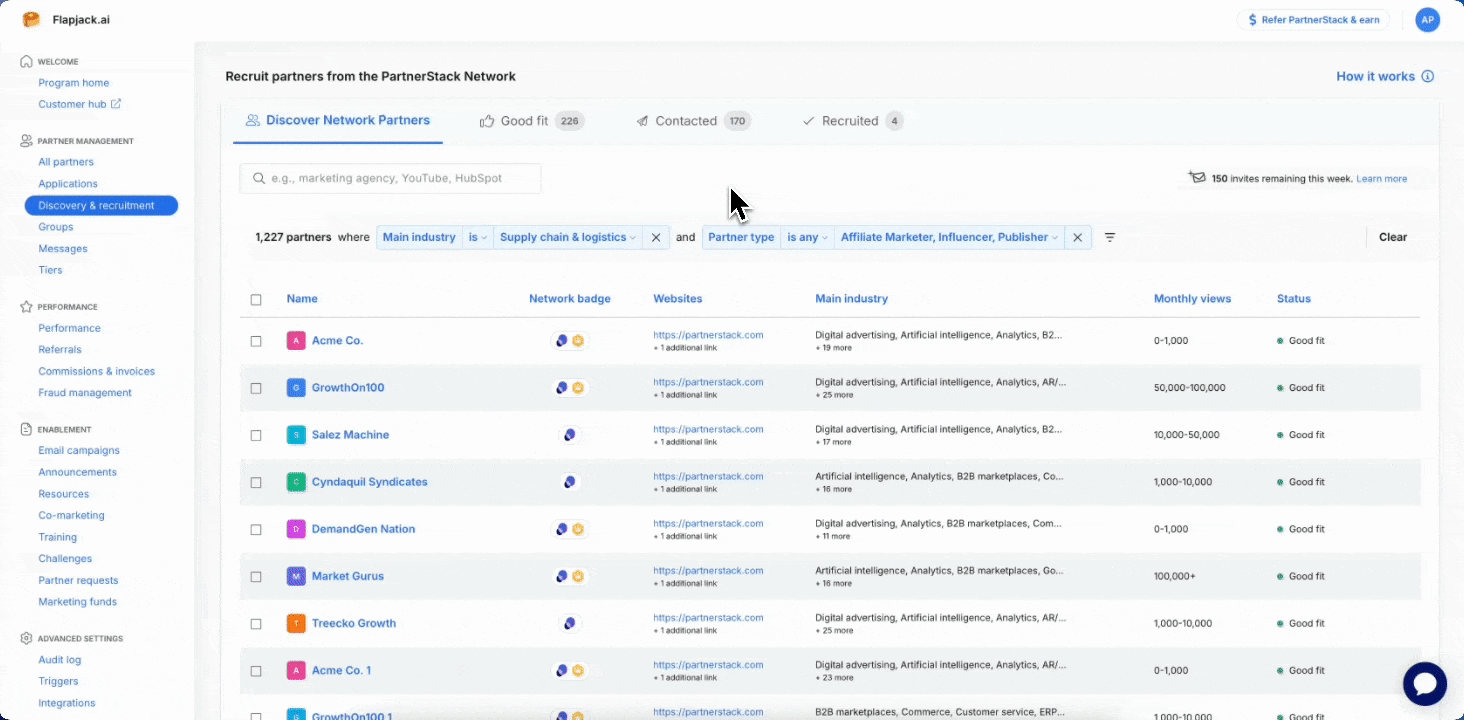
Task: Check the Treecko Growth row checkbox
Action: click(256, 623)
